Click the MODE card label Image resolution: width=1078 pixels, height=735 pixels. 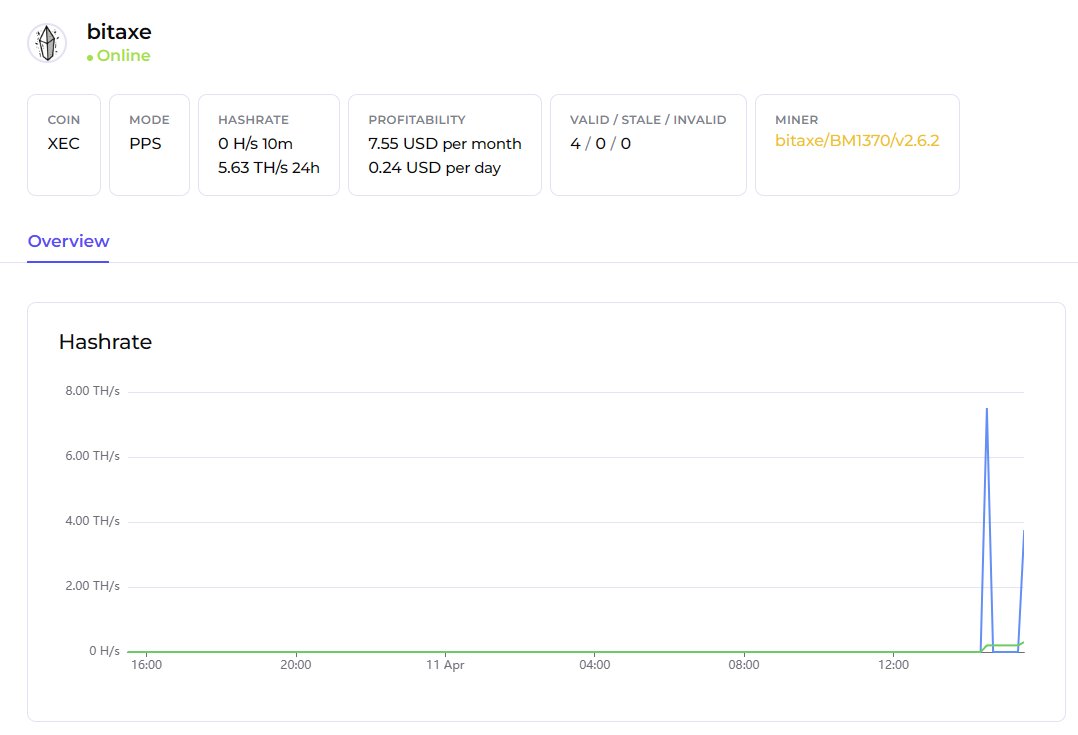point(149,120)
